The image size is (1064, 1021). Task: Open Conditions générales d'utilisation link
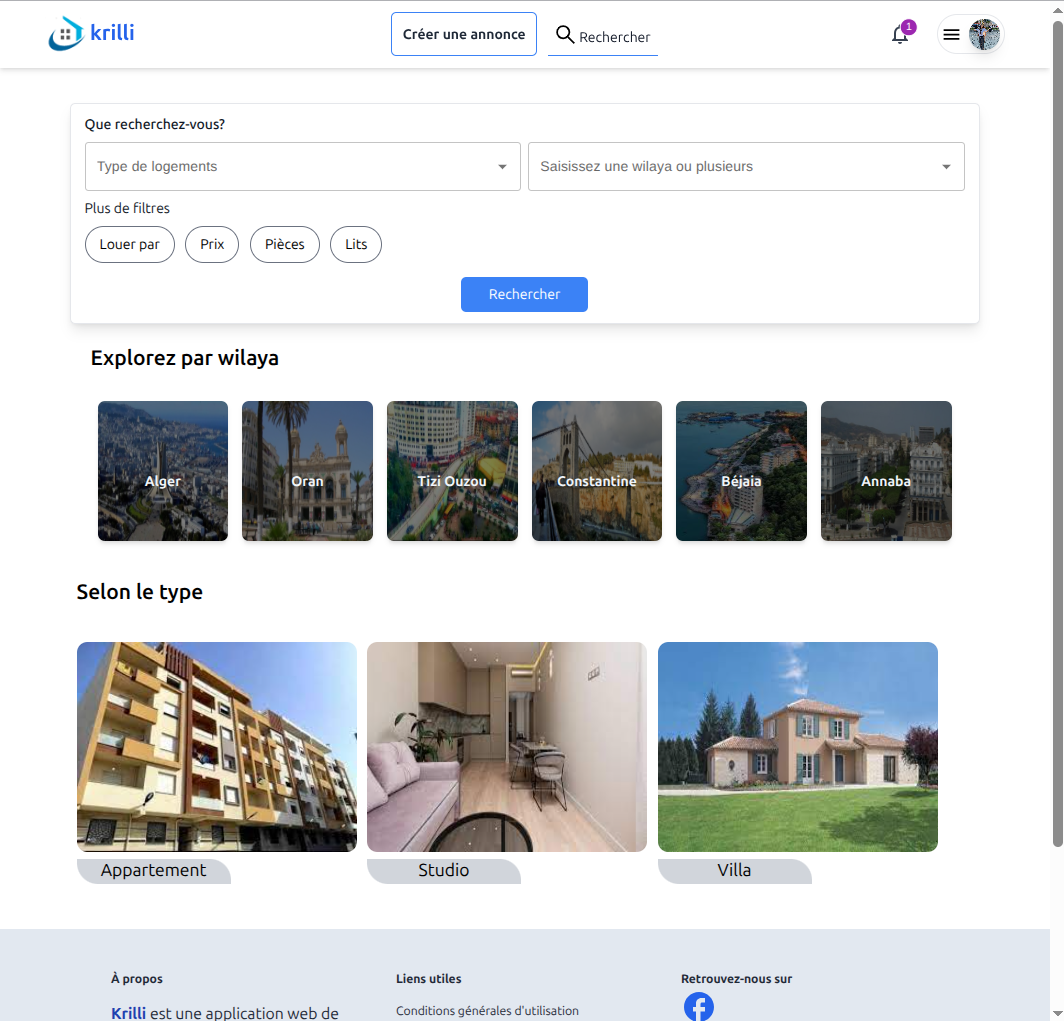[487, 1011]
